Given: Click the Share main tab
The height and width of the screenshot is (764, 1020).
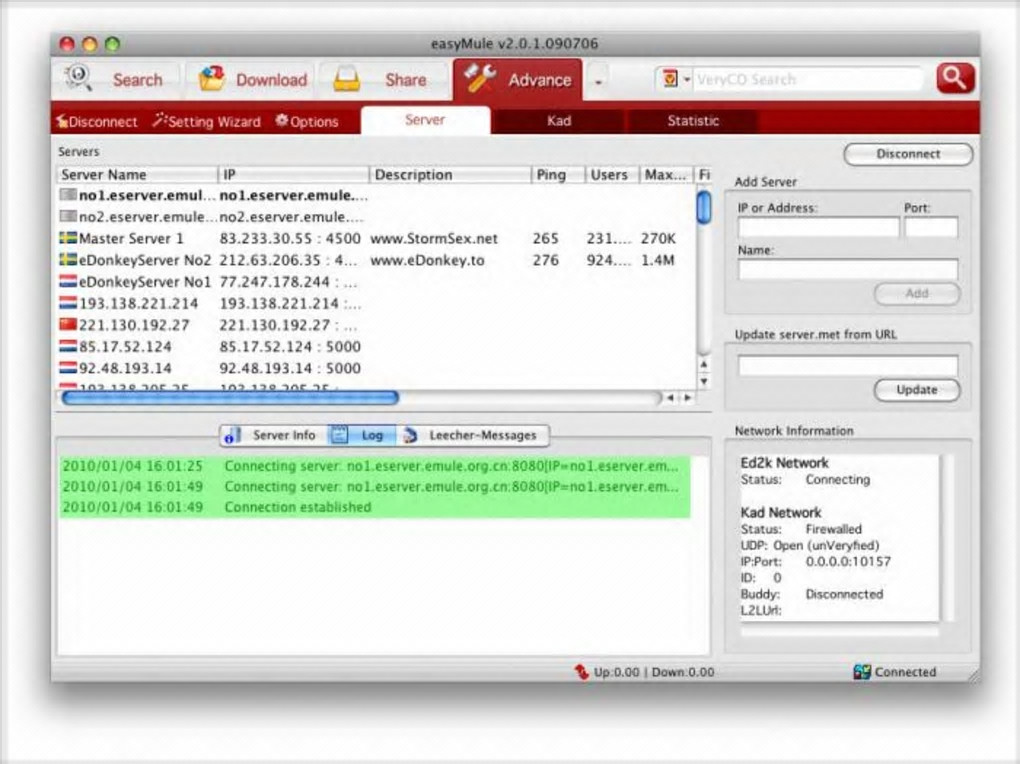Looking at the screenshot, I should tap(384, 80).
